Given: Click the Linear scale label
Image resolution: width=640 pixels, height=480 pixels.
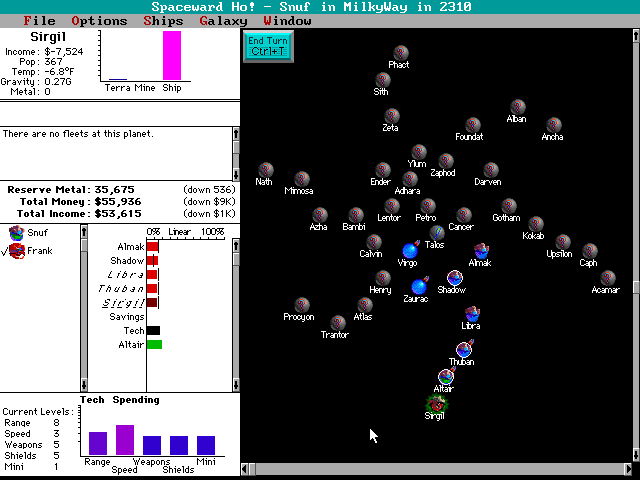Looking at the screenshot, I should [x=179, y=232].
